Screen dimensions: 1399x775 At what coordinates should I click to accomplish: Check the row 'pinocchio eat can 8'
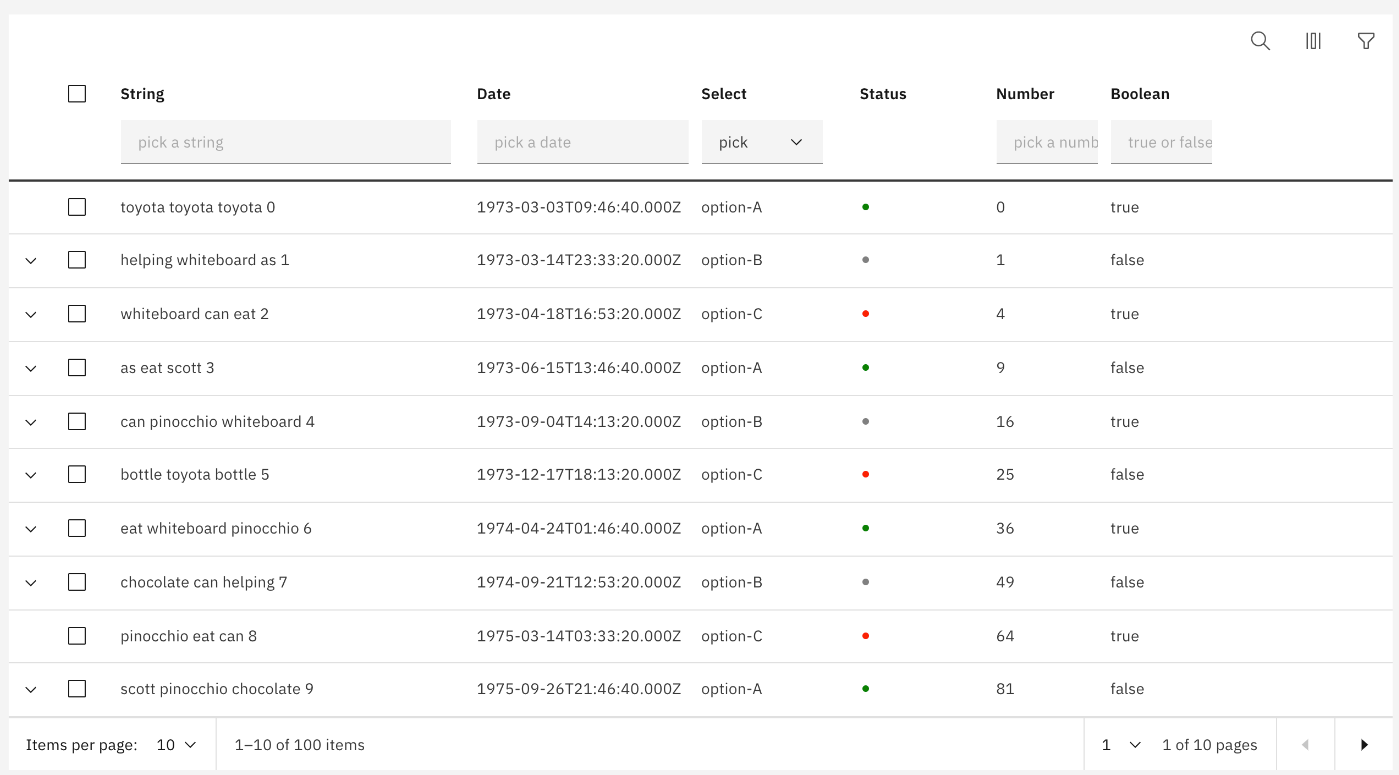(77, 635)
